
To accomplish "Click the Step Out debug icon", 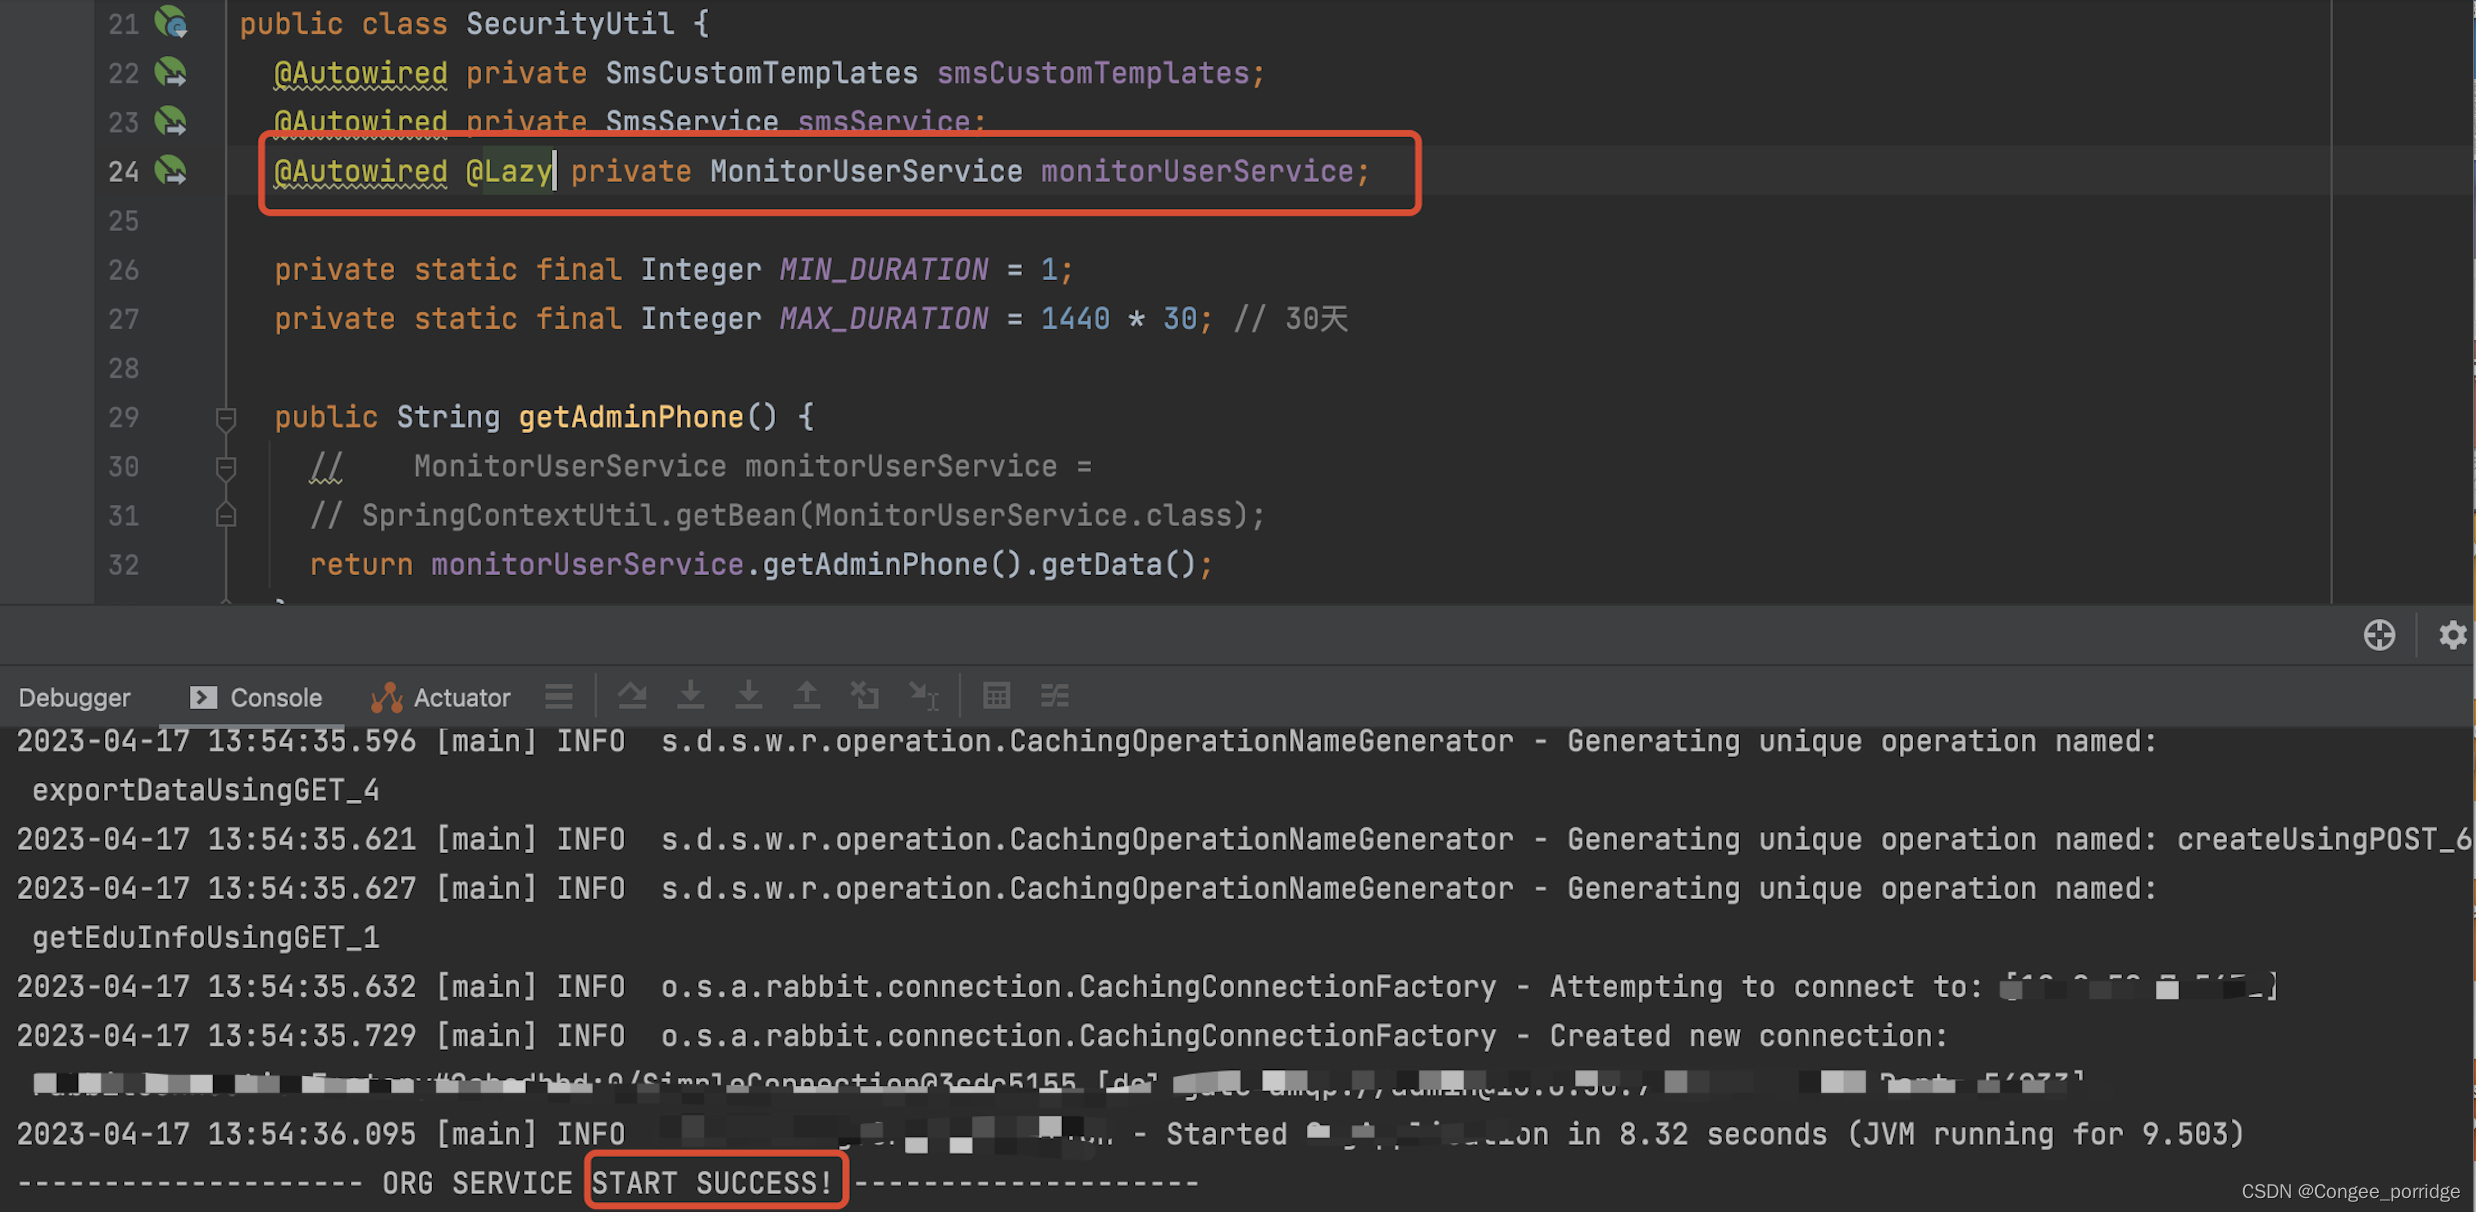I will click(806, 695).
